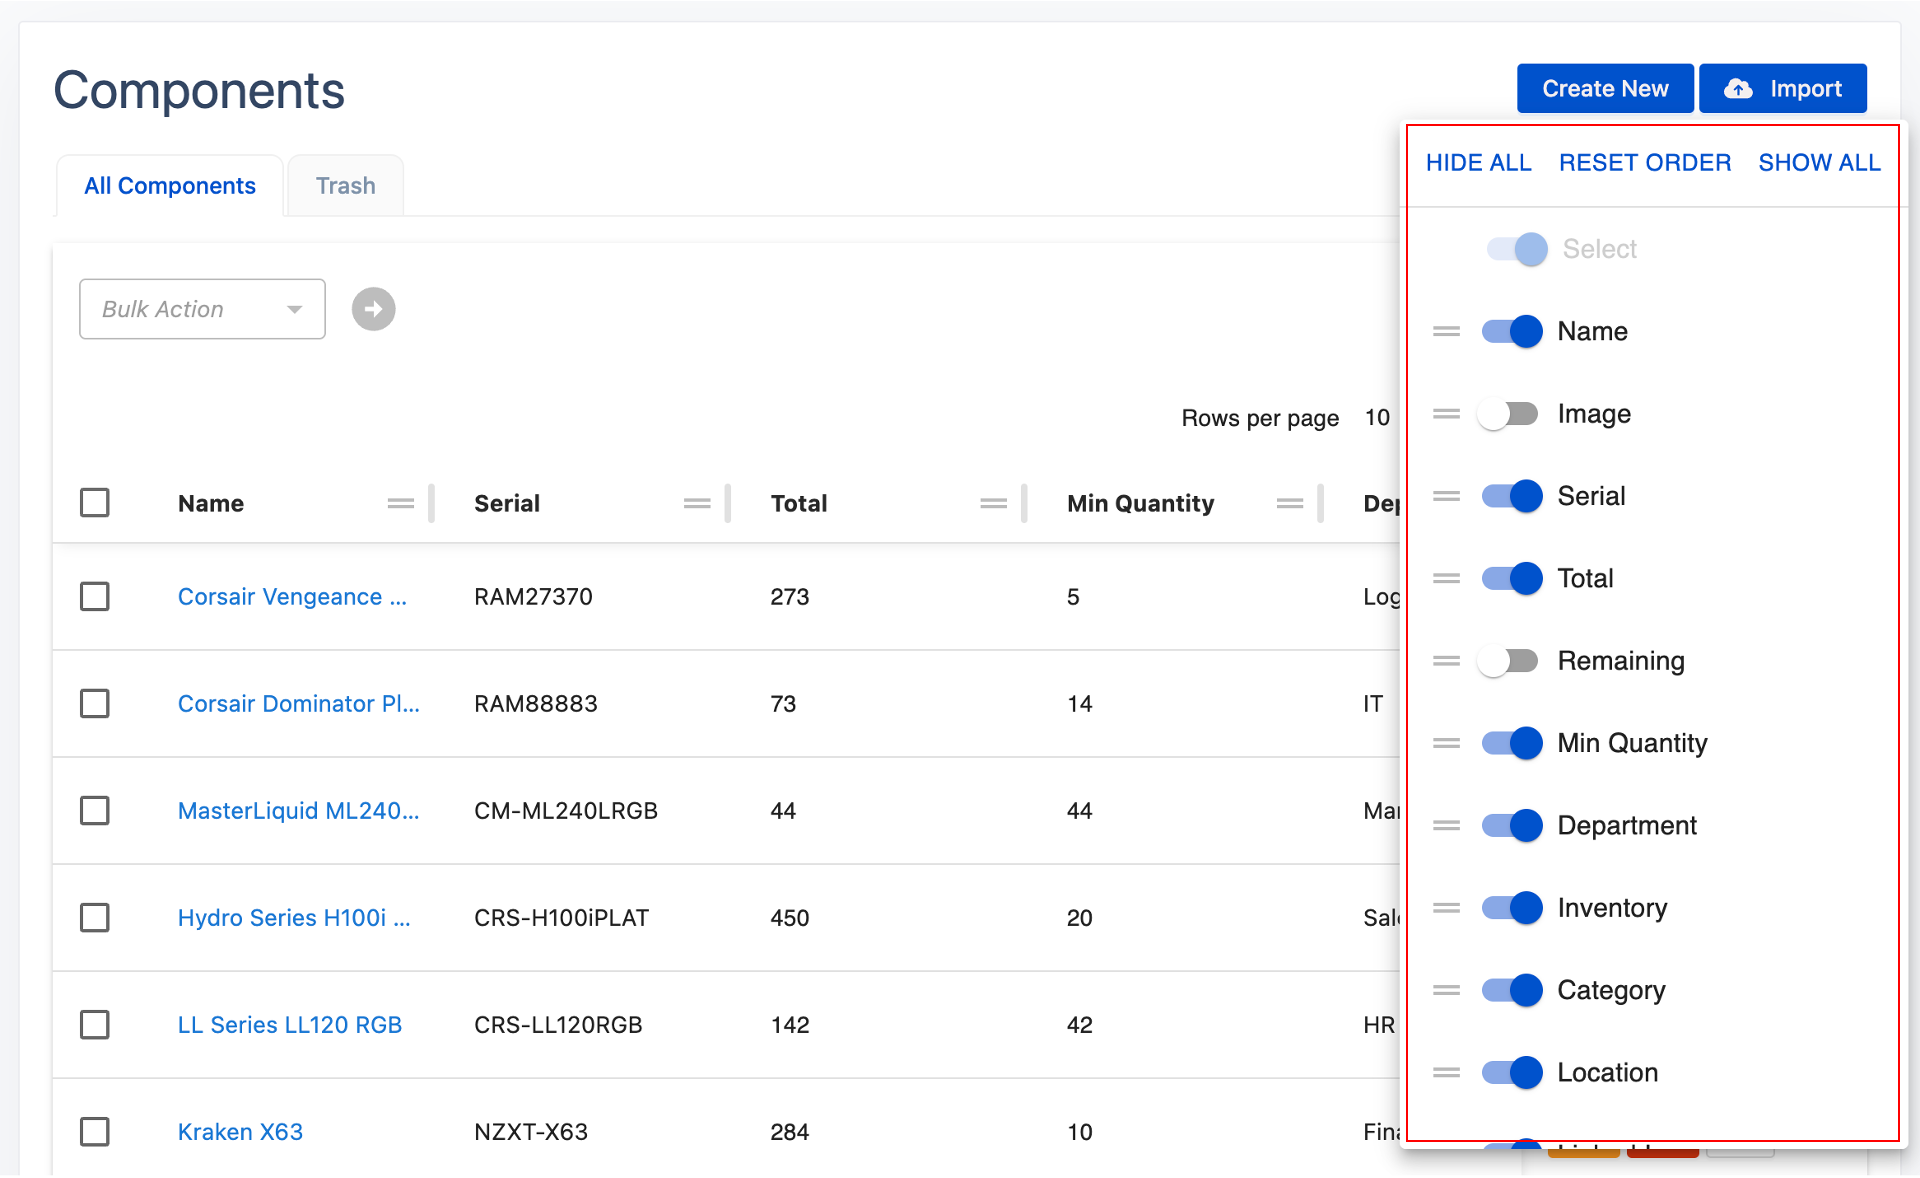Toggle the Category column switch

(x=1512, y=990)
